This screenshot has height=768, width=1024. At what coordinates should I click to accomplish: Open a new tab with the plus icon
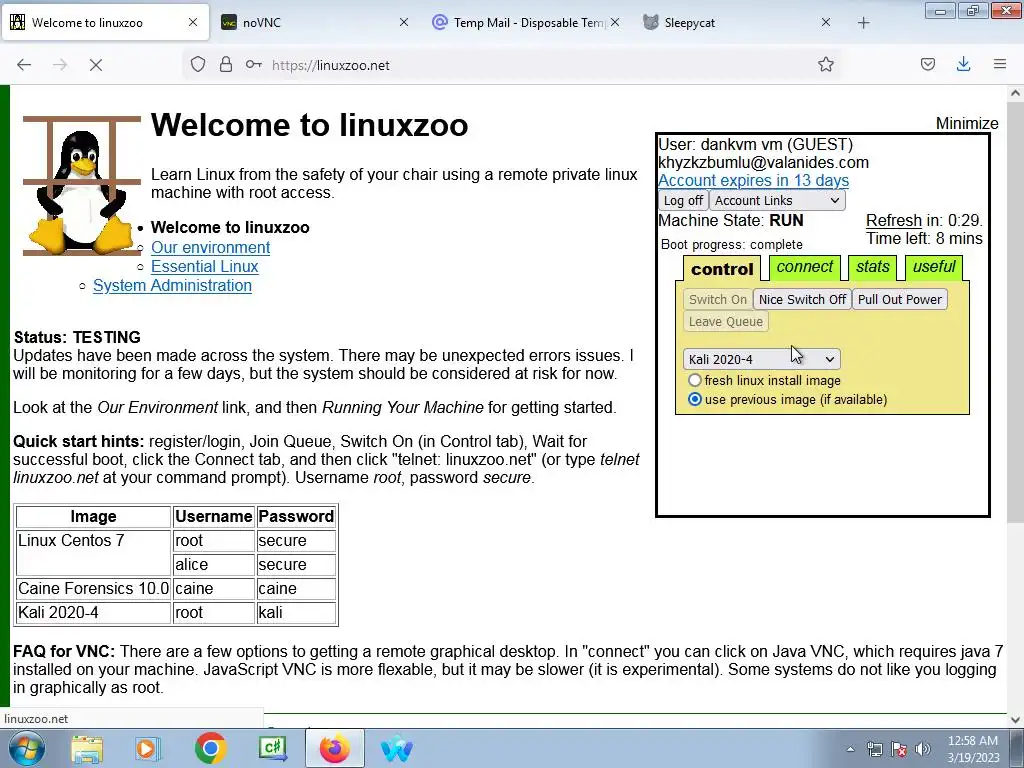[x=863, y=23]
